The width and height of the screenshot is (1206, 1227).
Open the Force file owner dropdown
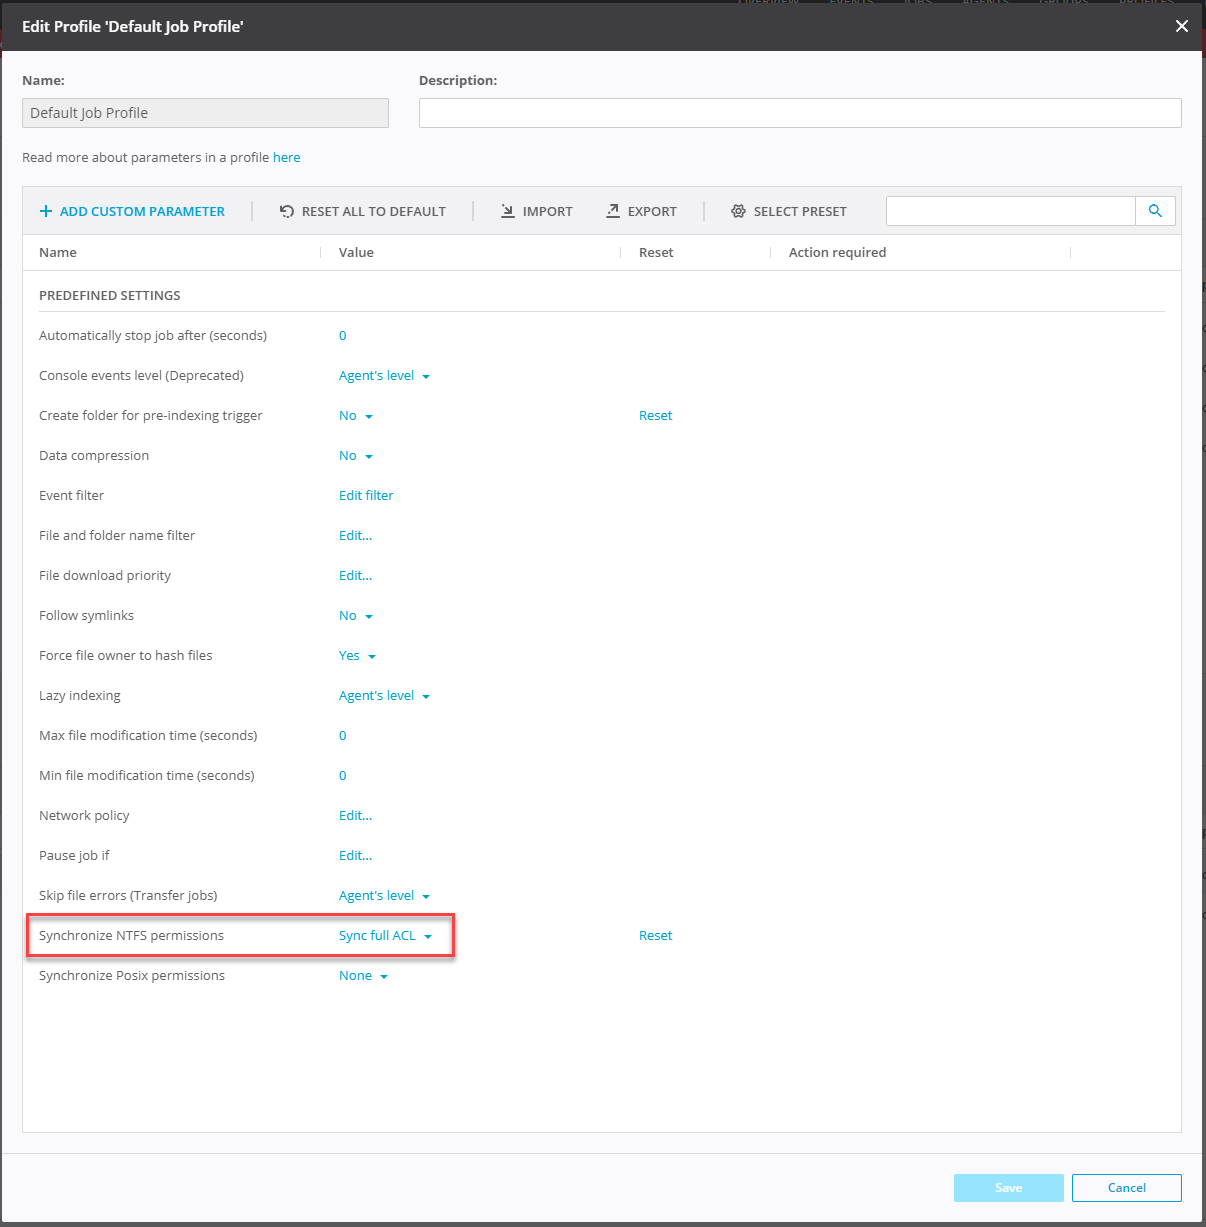[357, 656]
